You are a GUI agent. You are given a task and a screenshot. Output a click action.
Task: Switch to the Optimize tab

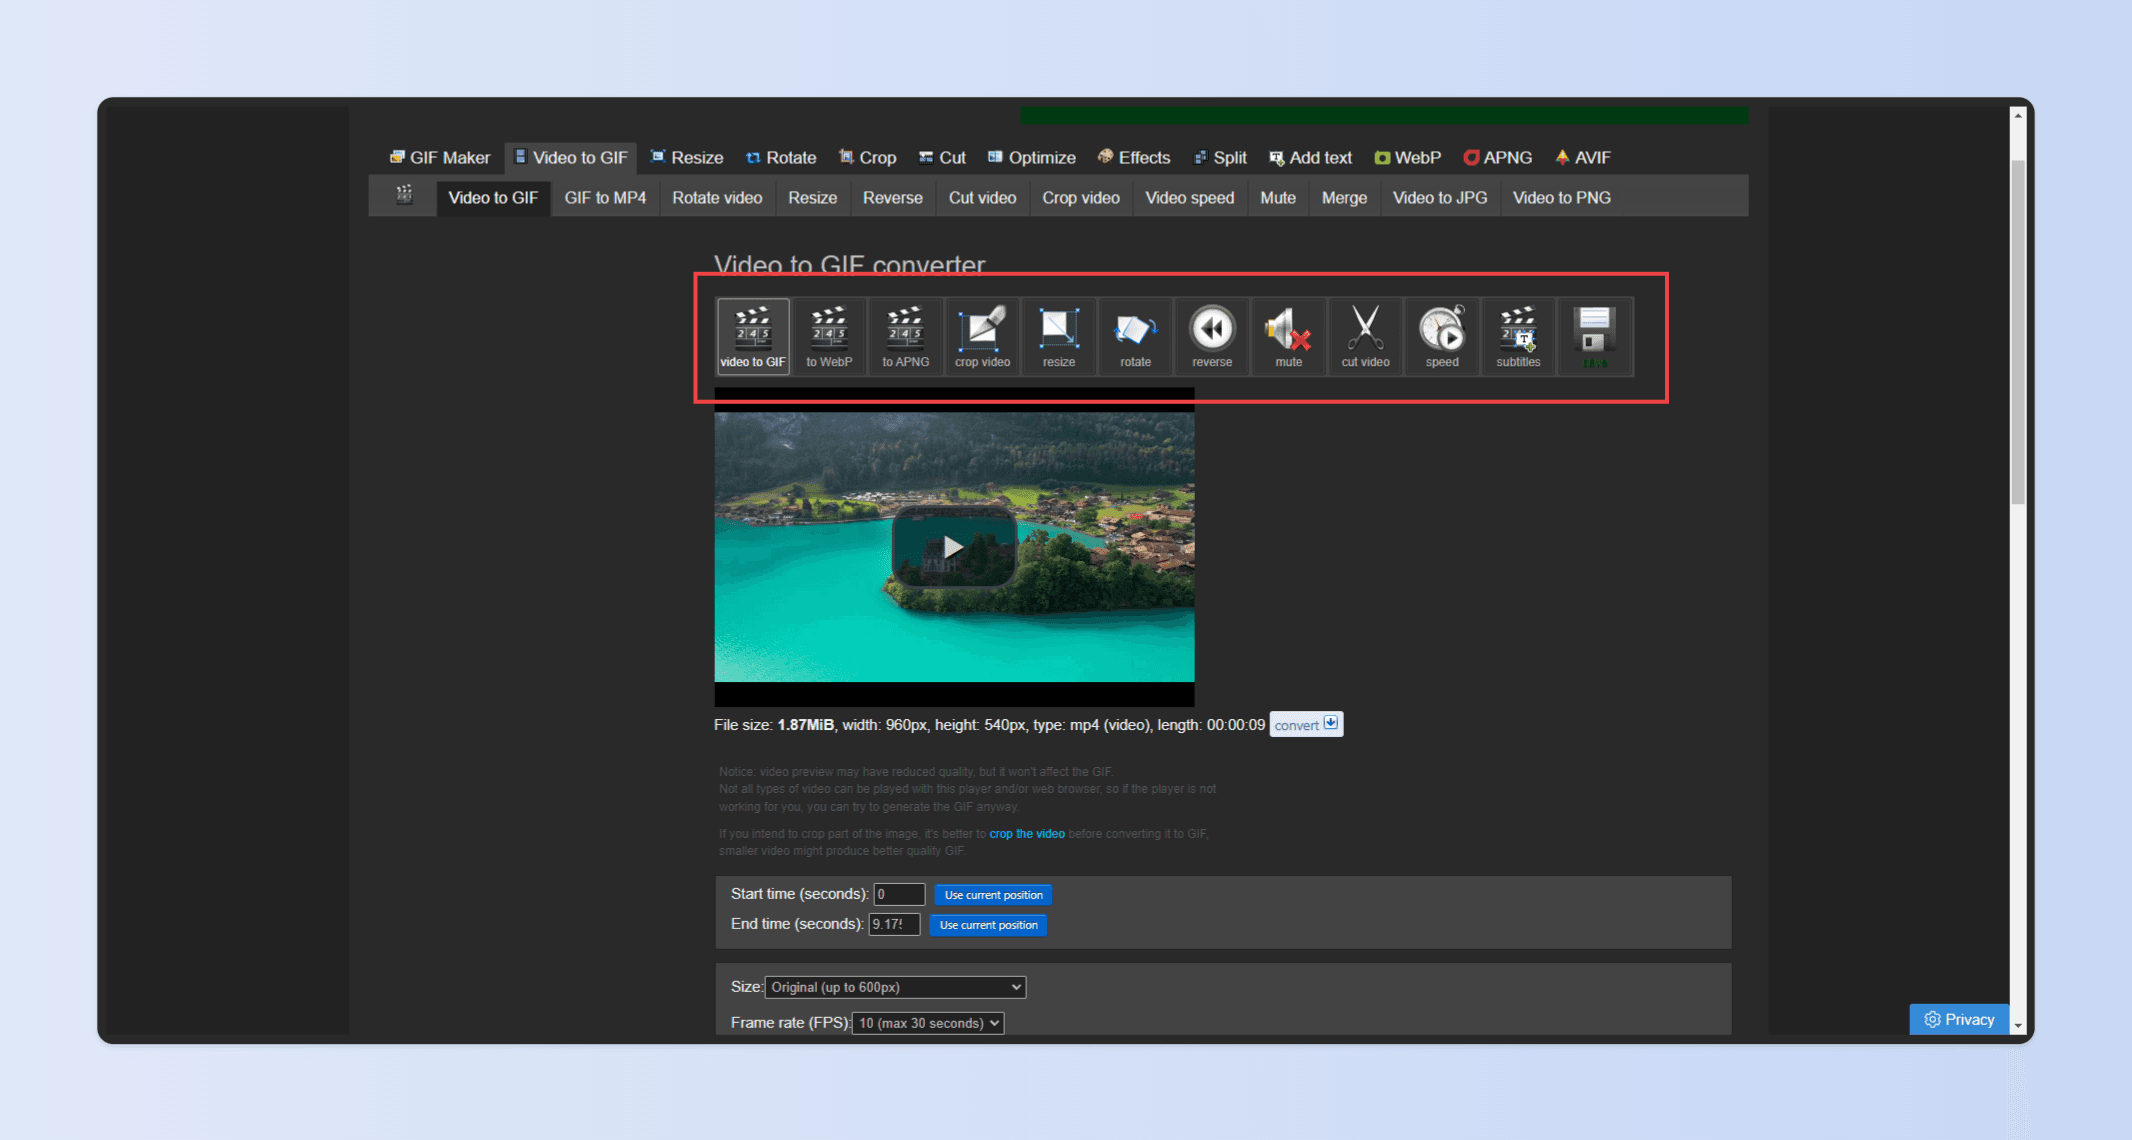click(1039, 157)
